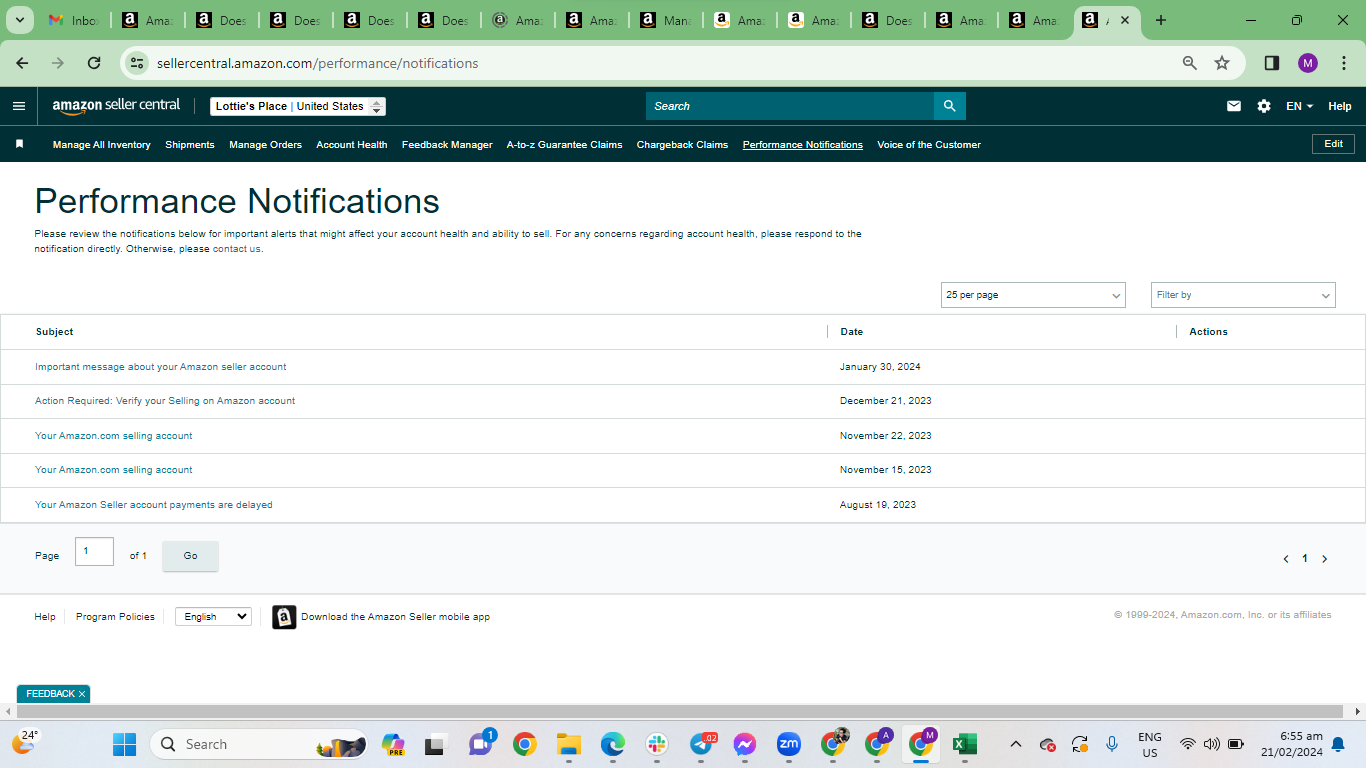Click the Seller Central search field
Screen dimensions: 1366x768
(790, 106)
